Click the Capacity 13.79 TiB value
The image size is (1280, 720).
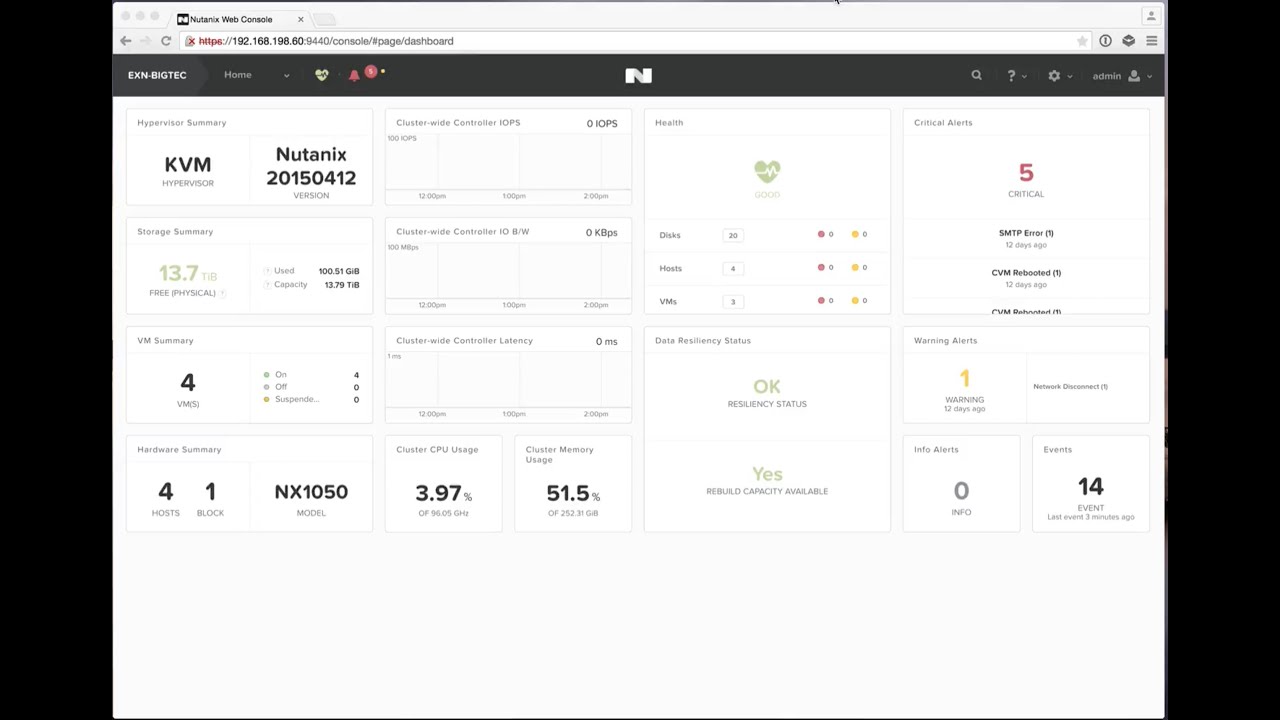click(x=342, y=285)
